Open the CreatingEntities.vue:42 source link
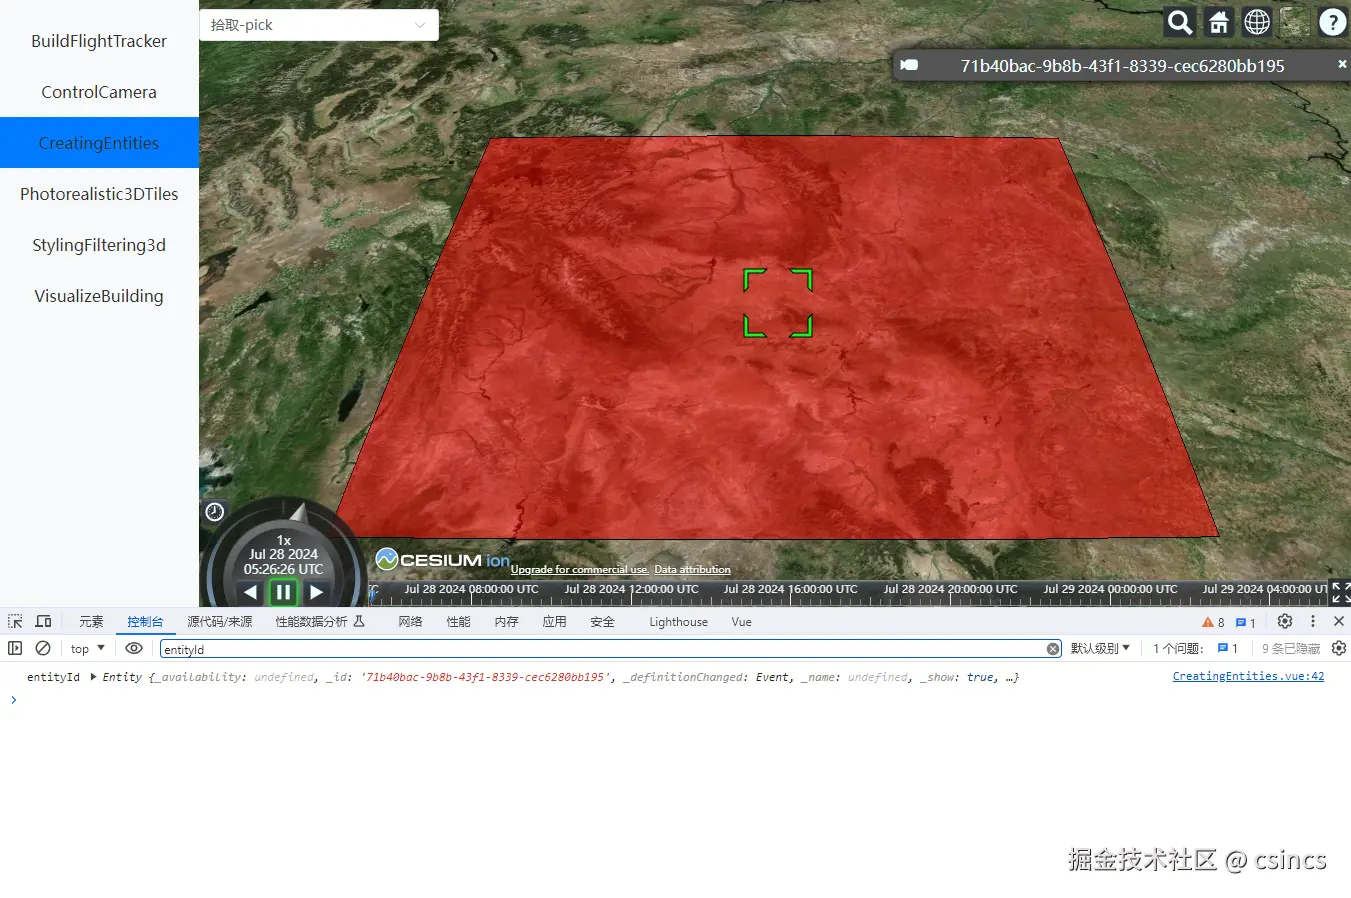Screen dimensions: 1351x898 [1248, 676]
